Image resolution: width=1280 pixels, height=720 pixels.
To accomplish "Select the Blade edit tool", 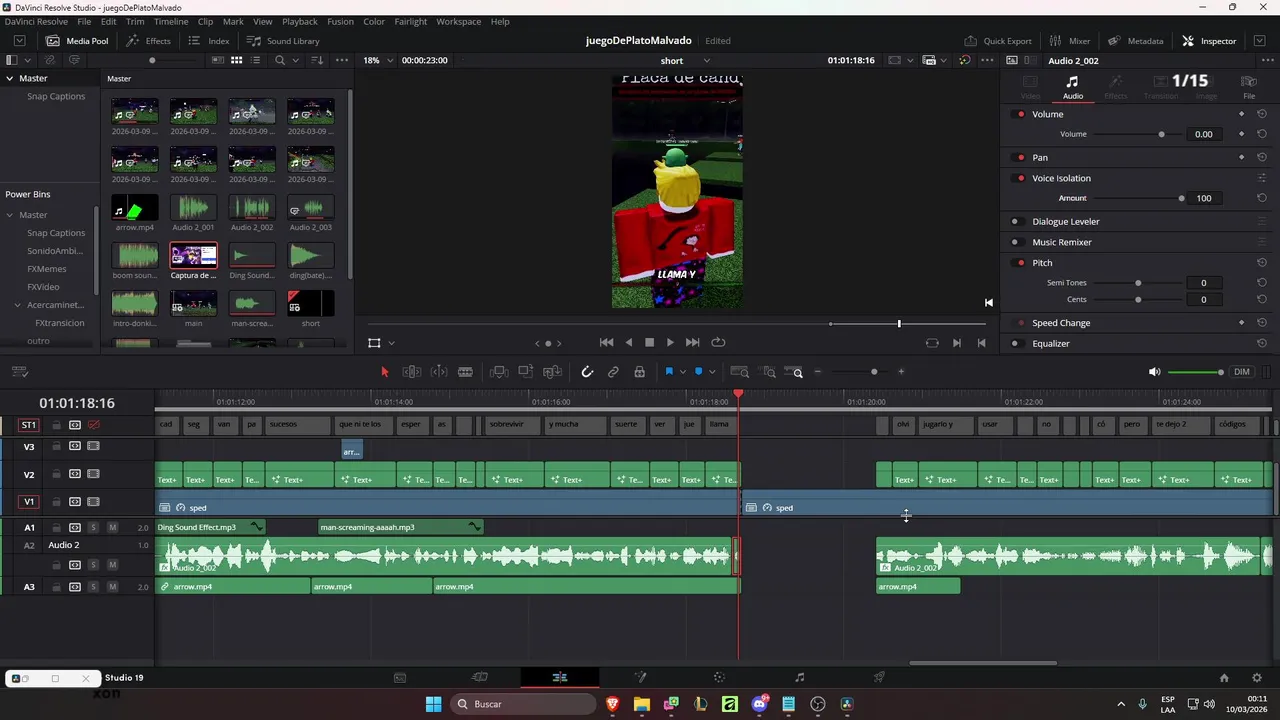I will coord(465,372).
